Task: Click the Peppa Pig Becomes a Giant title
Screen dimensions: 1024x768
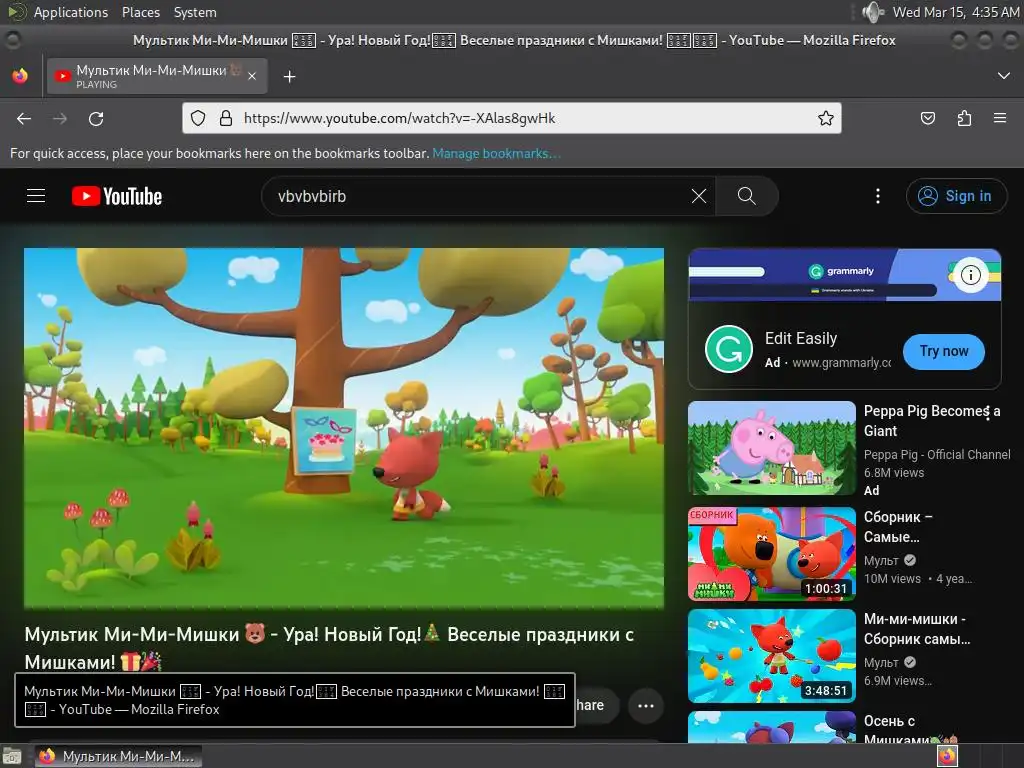Action: click(932, 421)
